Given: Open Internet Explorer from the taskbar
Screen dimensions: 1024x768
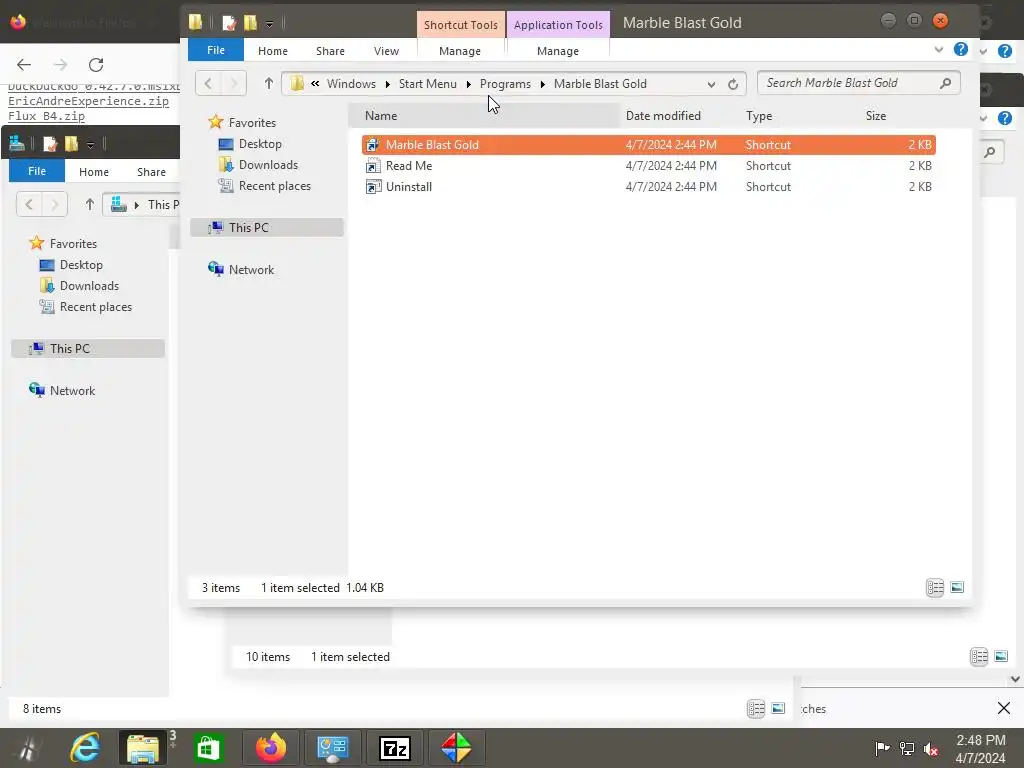Looking at the screenshot, I should 86,748.
